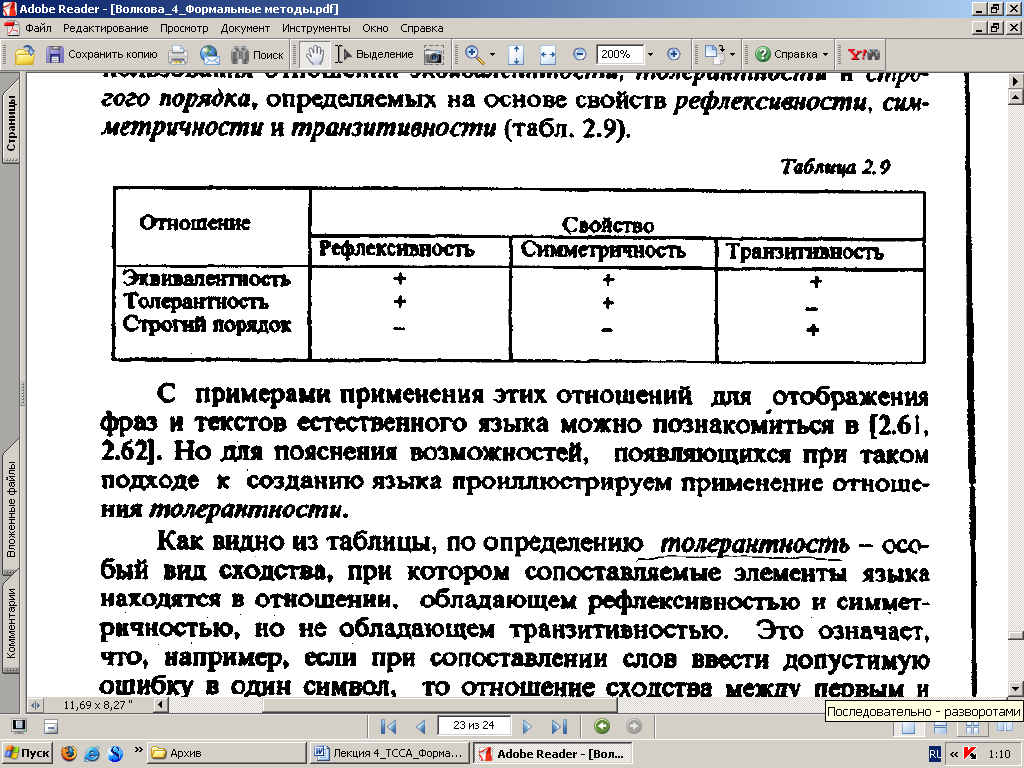This screenshot has height=768, width=1024.
Task: Select facing pages layout icon
Action: pyautogui.click(x=1004, y=728)
